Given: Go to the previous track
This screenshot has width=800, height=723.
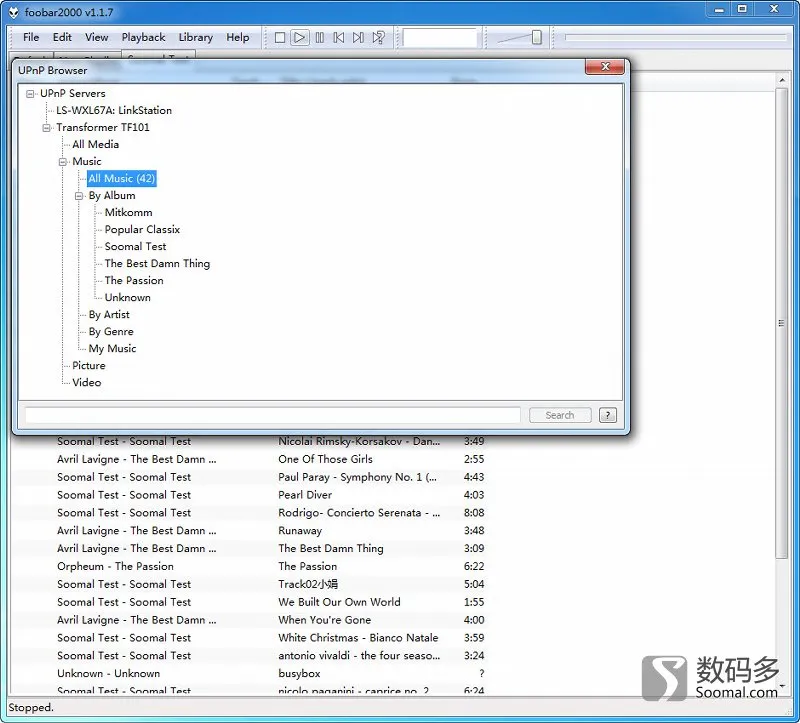Looking at the screenshot, I should click(339, 37).
